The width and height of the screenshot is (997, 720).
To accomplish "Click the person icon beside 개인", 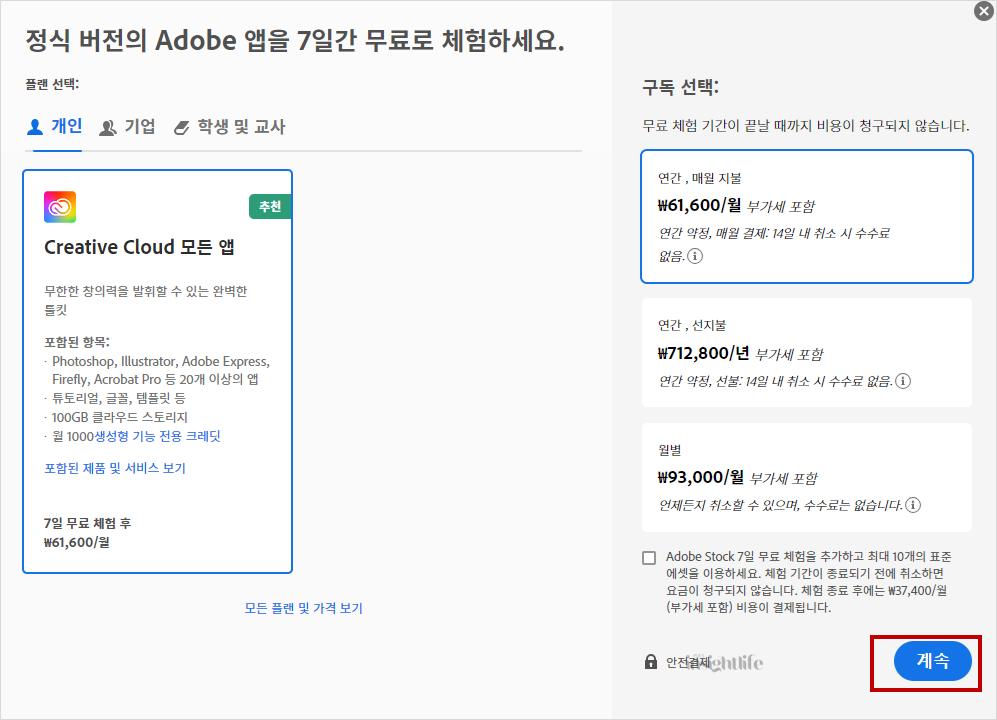I will [35, 127].
